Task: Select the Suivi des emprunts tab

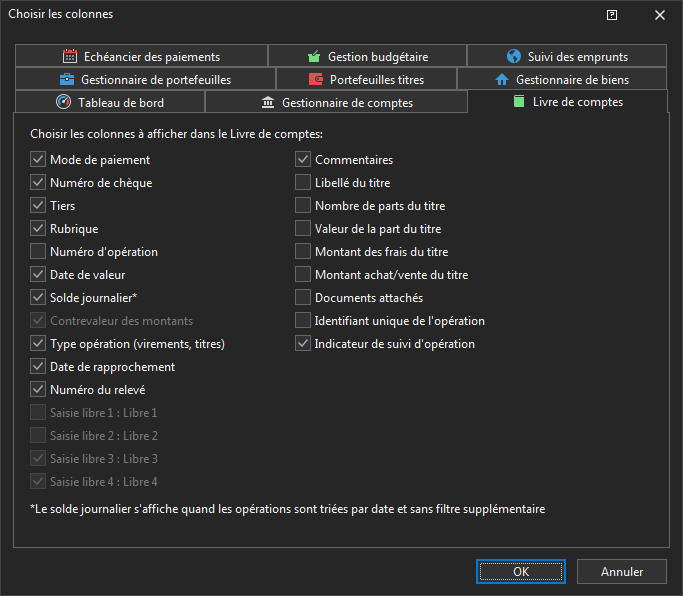Action: [x=567, y=56]
